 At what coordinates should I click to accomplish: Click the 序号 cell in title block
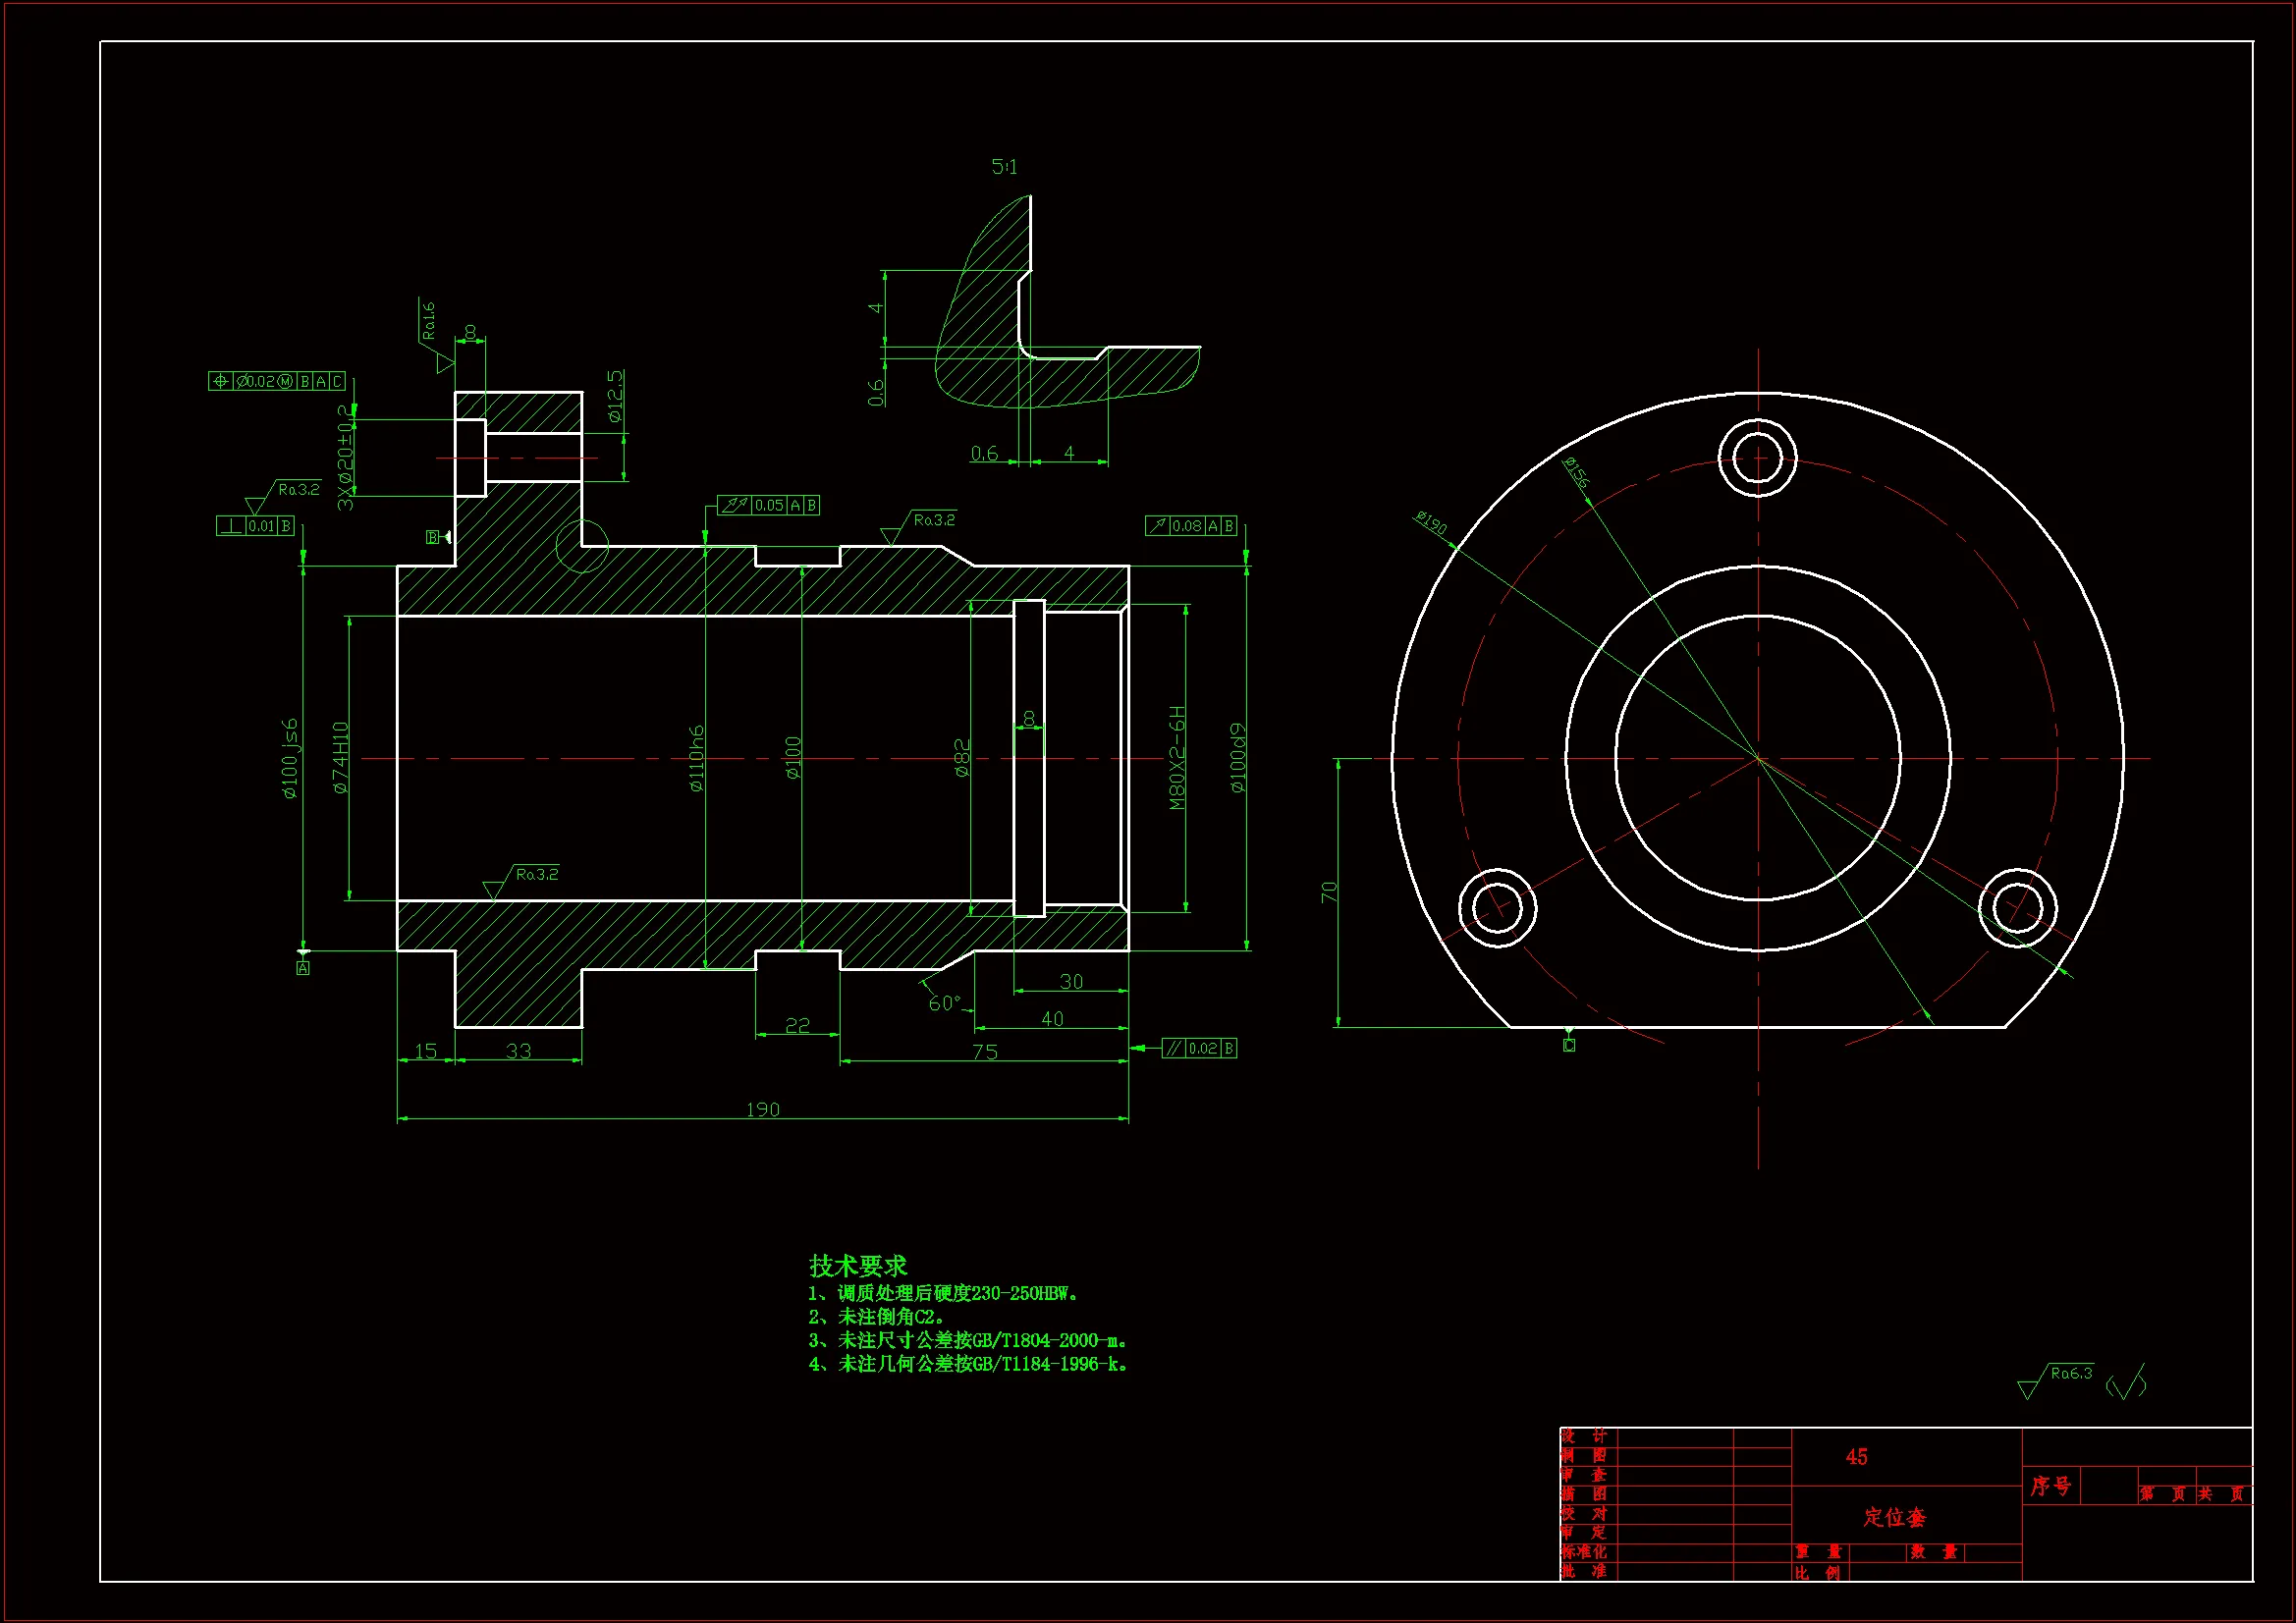(2051, 1486)
